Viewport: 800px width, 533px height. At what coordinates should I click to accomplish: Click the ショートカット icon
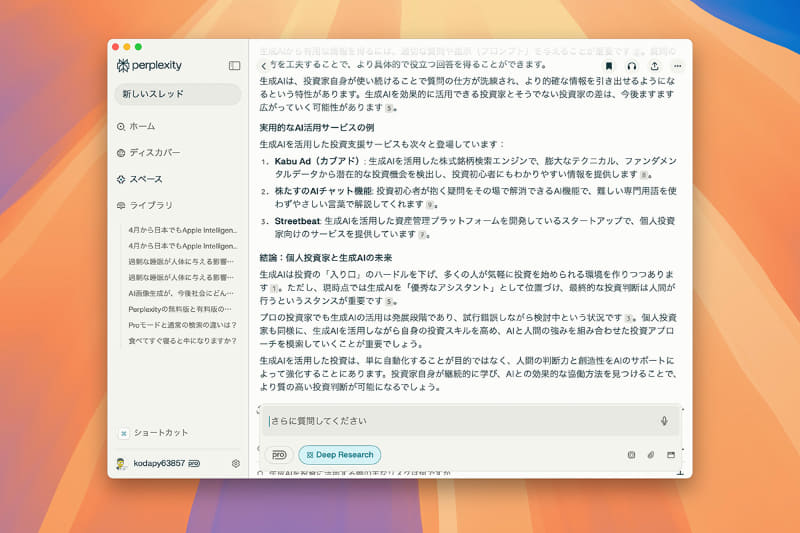(x=123, y=434)
